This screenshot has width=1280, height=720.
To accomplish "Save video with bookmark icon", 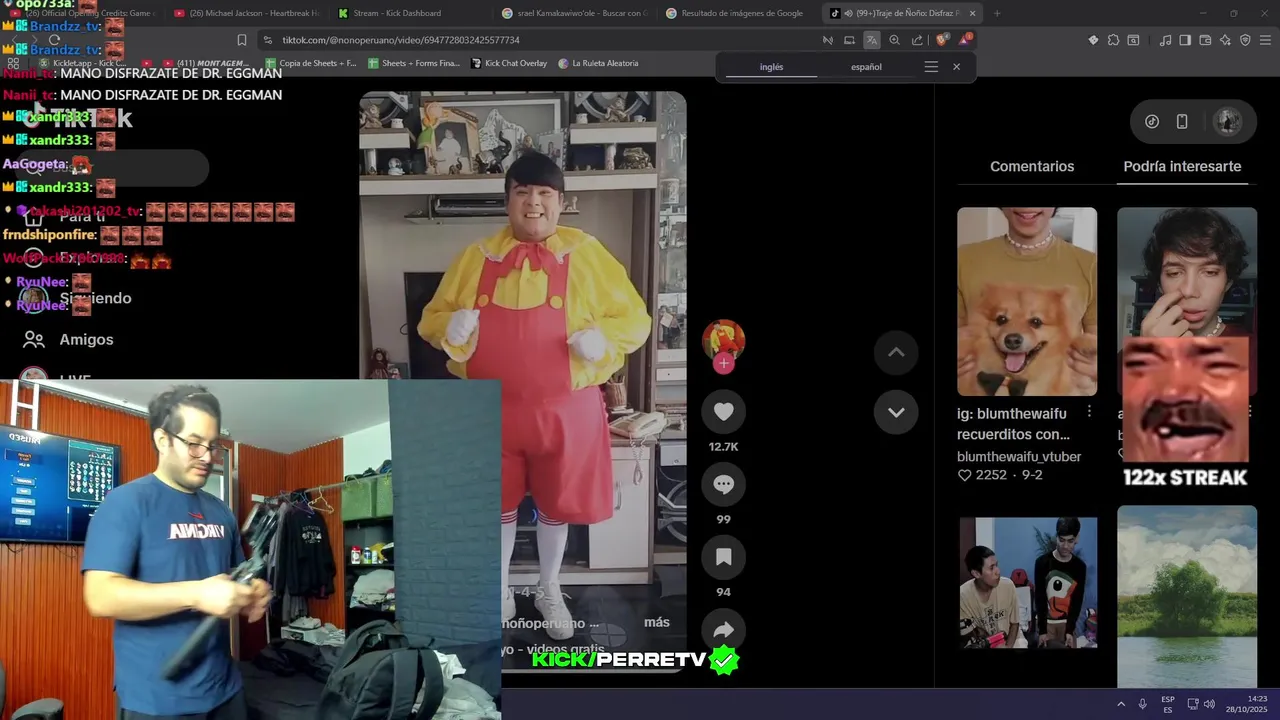I will (724, 557).
